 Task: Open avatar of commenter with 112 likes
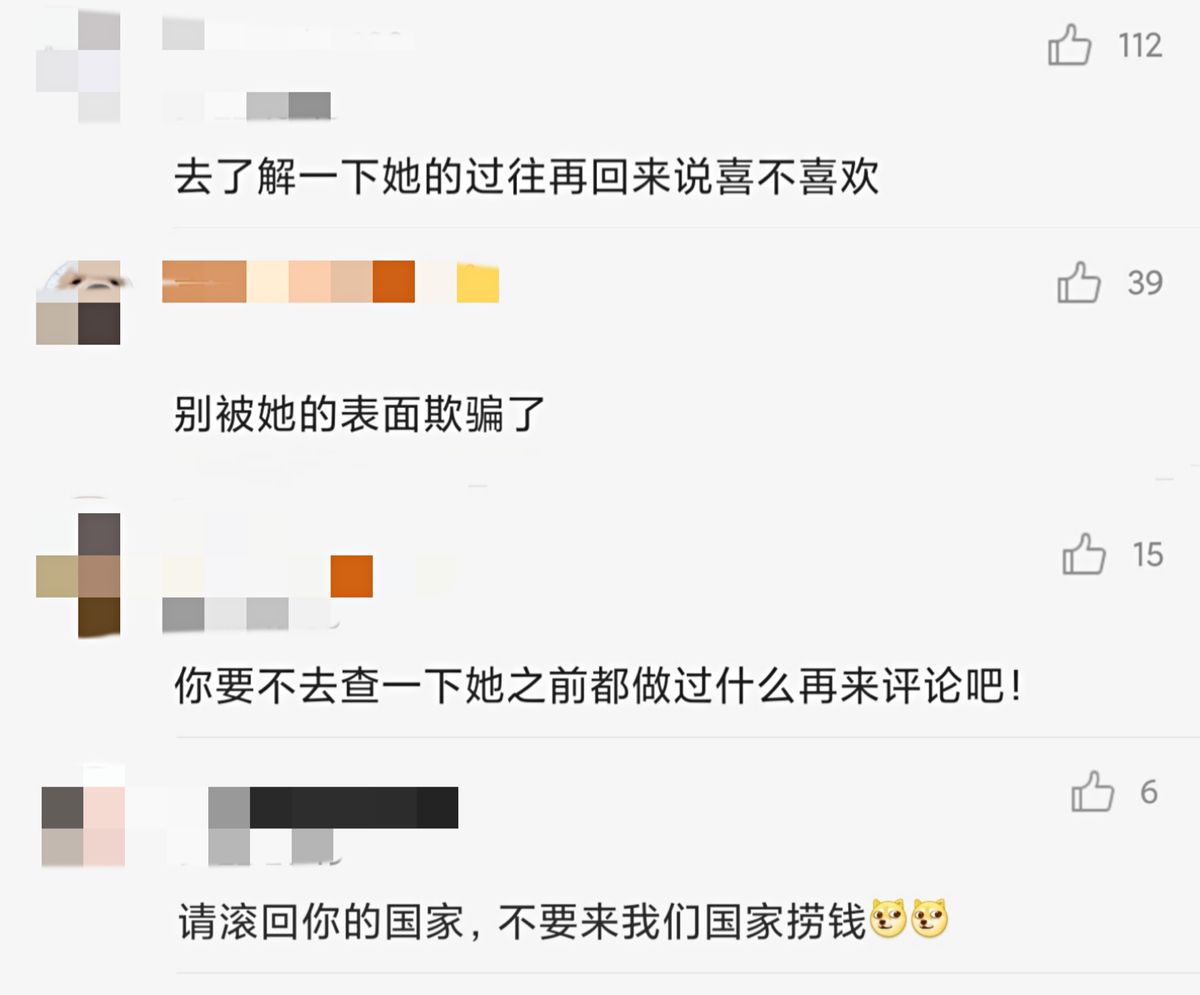[x=78, y=66]
